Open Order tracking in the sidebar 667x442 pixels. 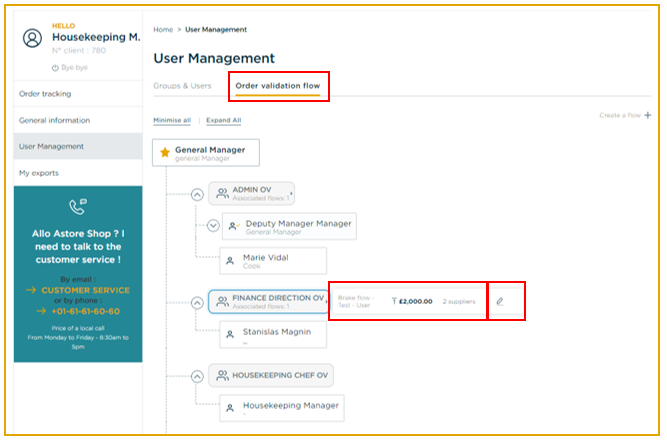(78, 94)
